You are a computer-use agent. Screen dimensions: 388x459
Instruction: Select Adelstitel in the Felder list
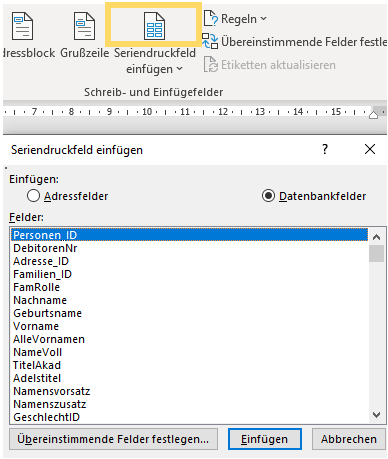coord(190,378)
